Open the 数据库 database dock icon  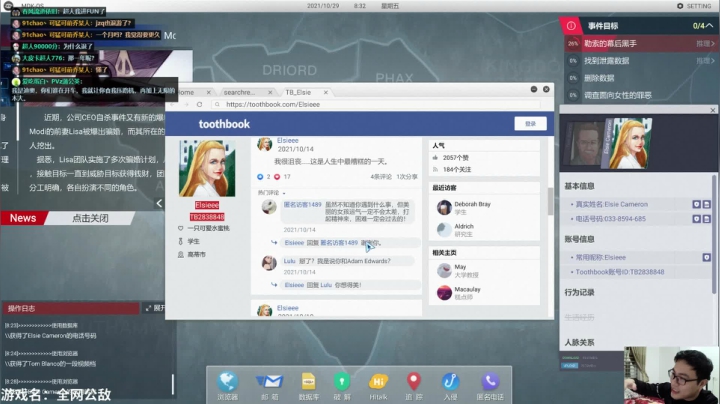pos(308,382)
